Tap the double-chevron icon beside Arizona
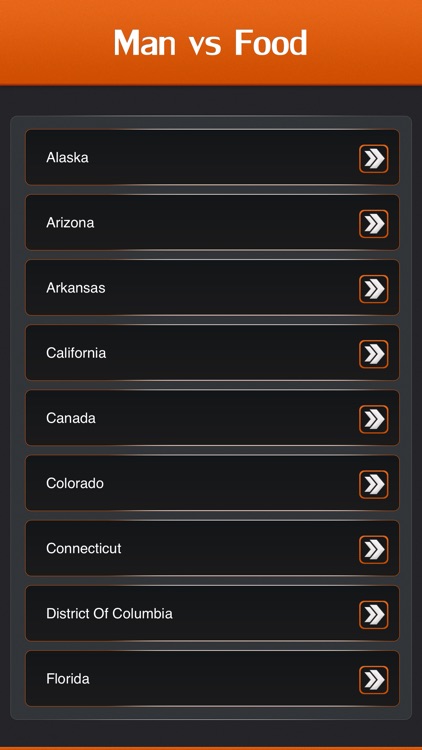Viewport: 422px width, 750px height. click(374, 224)
